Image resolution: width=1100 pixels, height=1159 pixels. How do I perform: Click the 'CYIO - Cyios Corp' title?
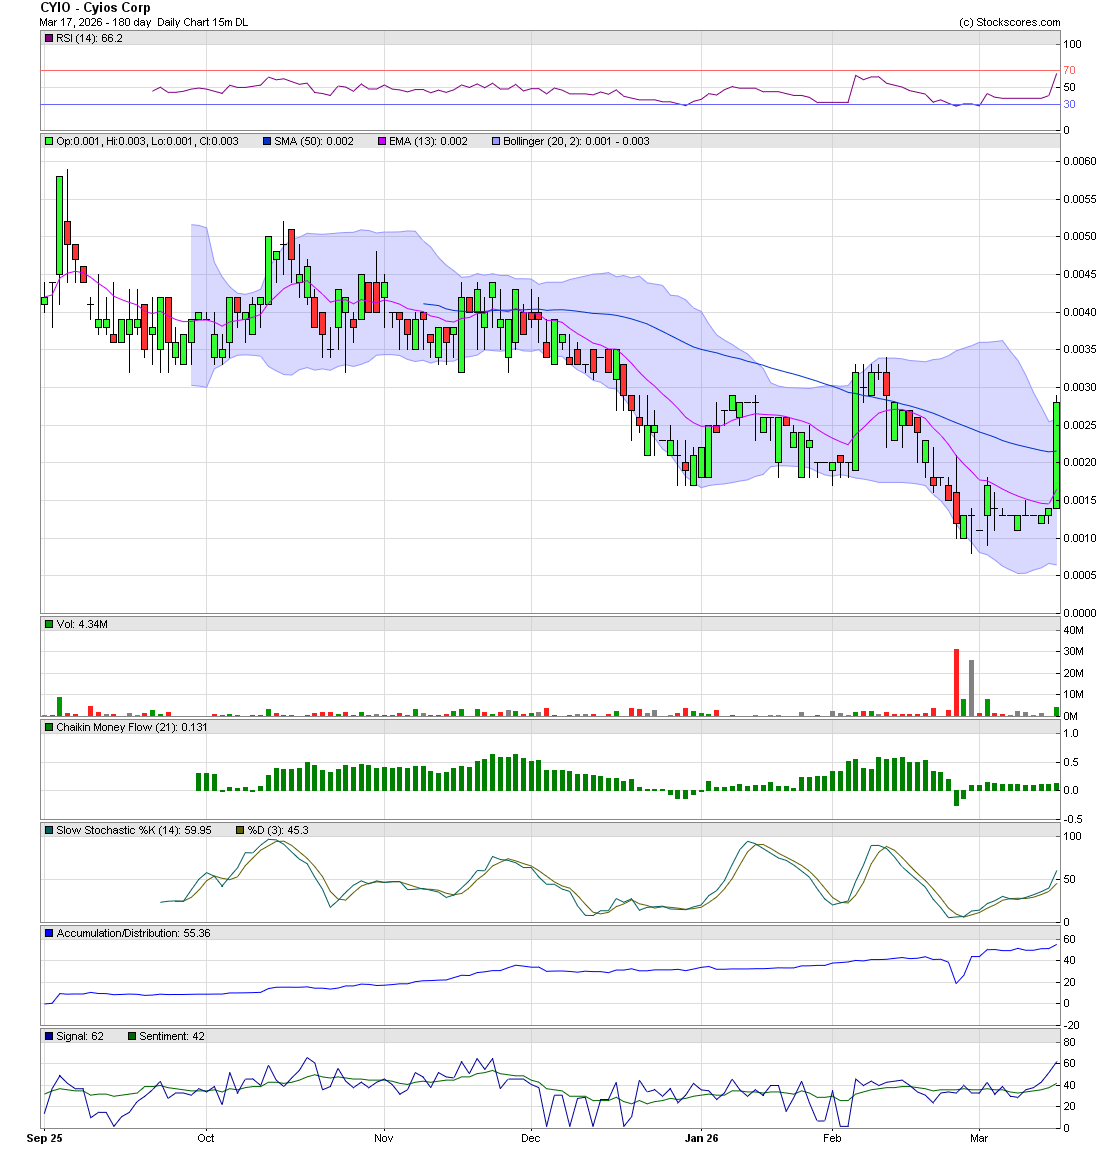click(95, 8)
